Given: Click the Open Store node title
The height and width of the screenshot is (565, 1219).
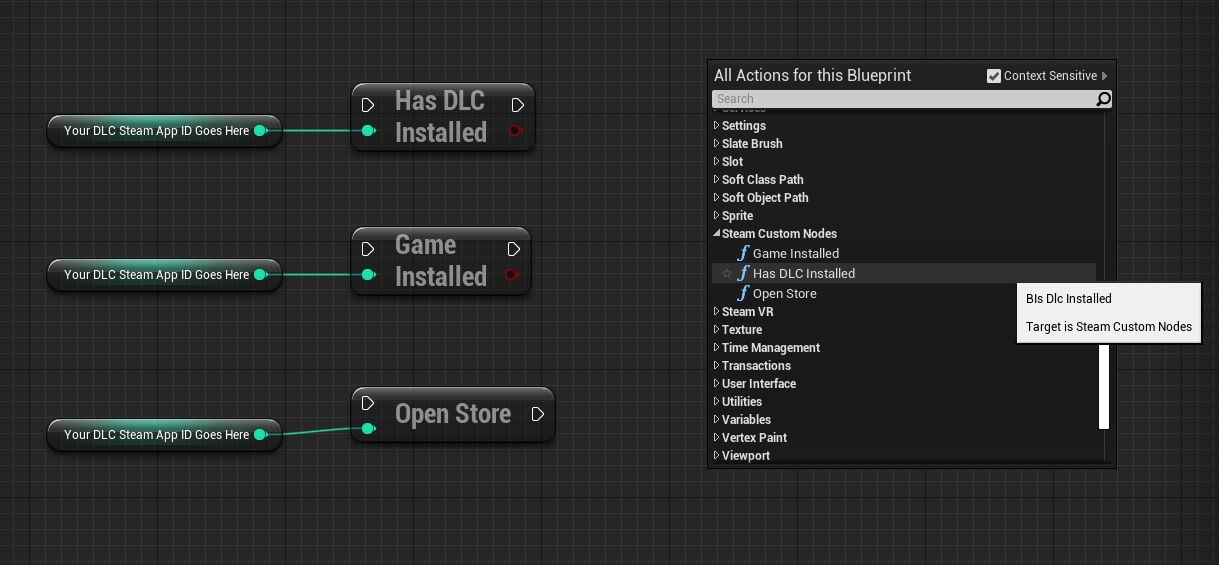Looking at the screenshot, I should [452, 414].
